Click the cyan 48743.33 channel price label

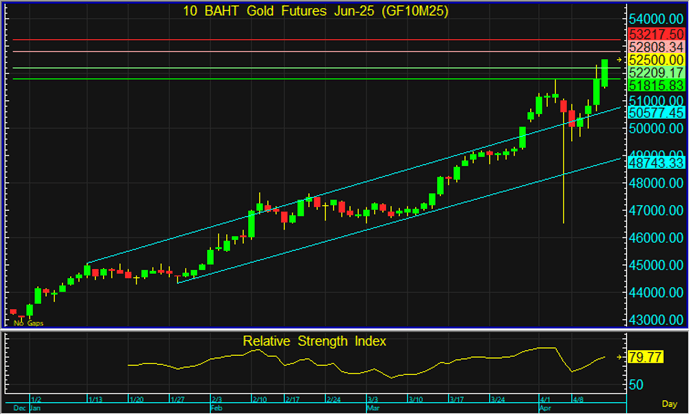(657, 161)
